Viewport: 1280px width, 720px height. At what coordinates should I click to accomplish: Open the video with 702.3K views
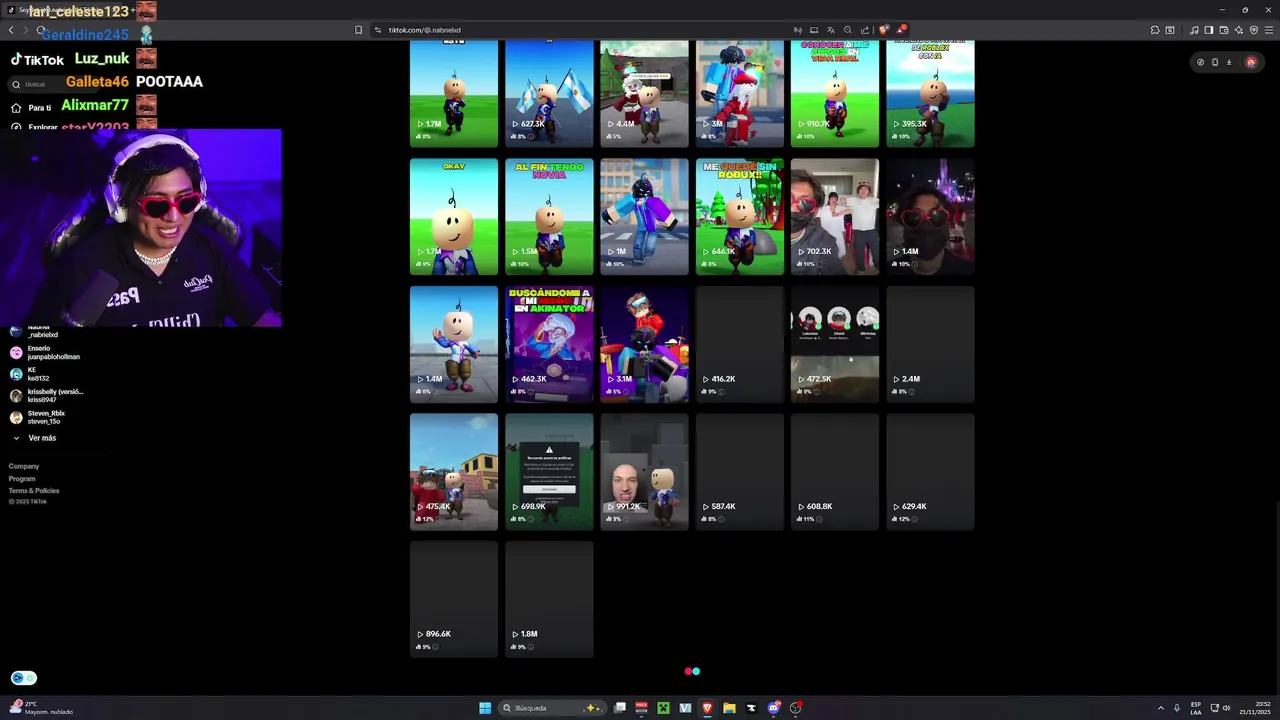[835, 216]
